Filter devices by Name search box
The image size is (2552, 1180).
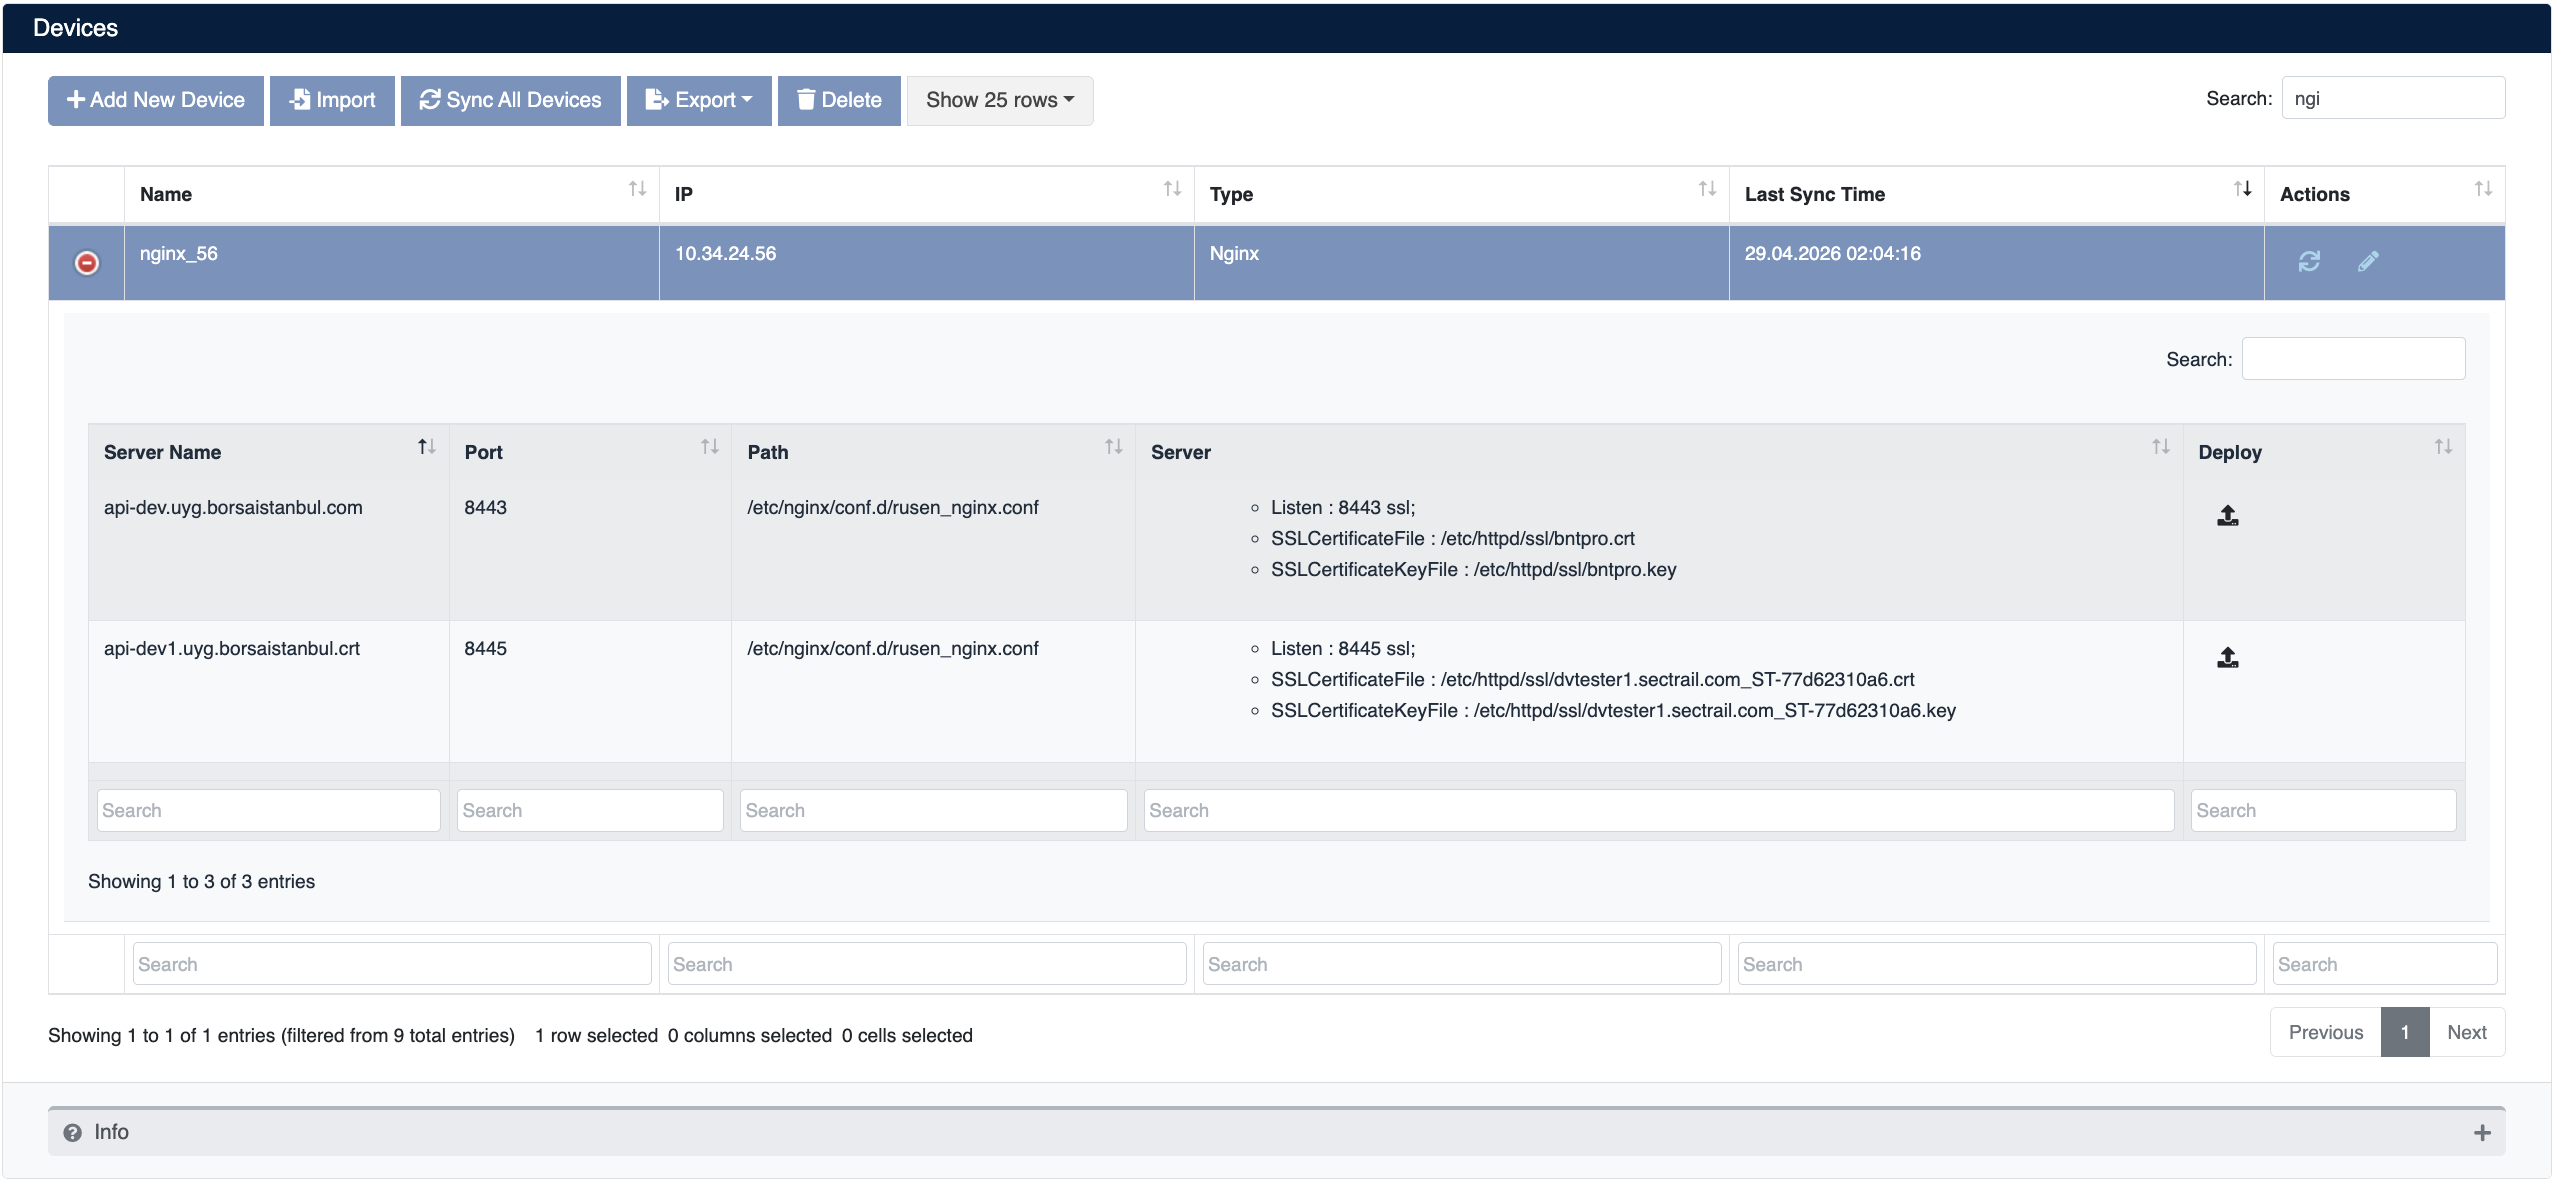click(x=392, y=965)
